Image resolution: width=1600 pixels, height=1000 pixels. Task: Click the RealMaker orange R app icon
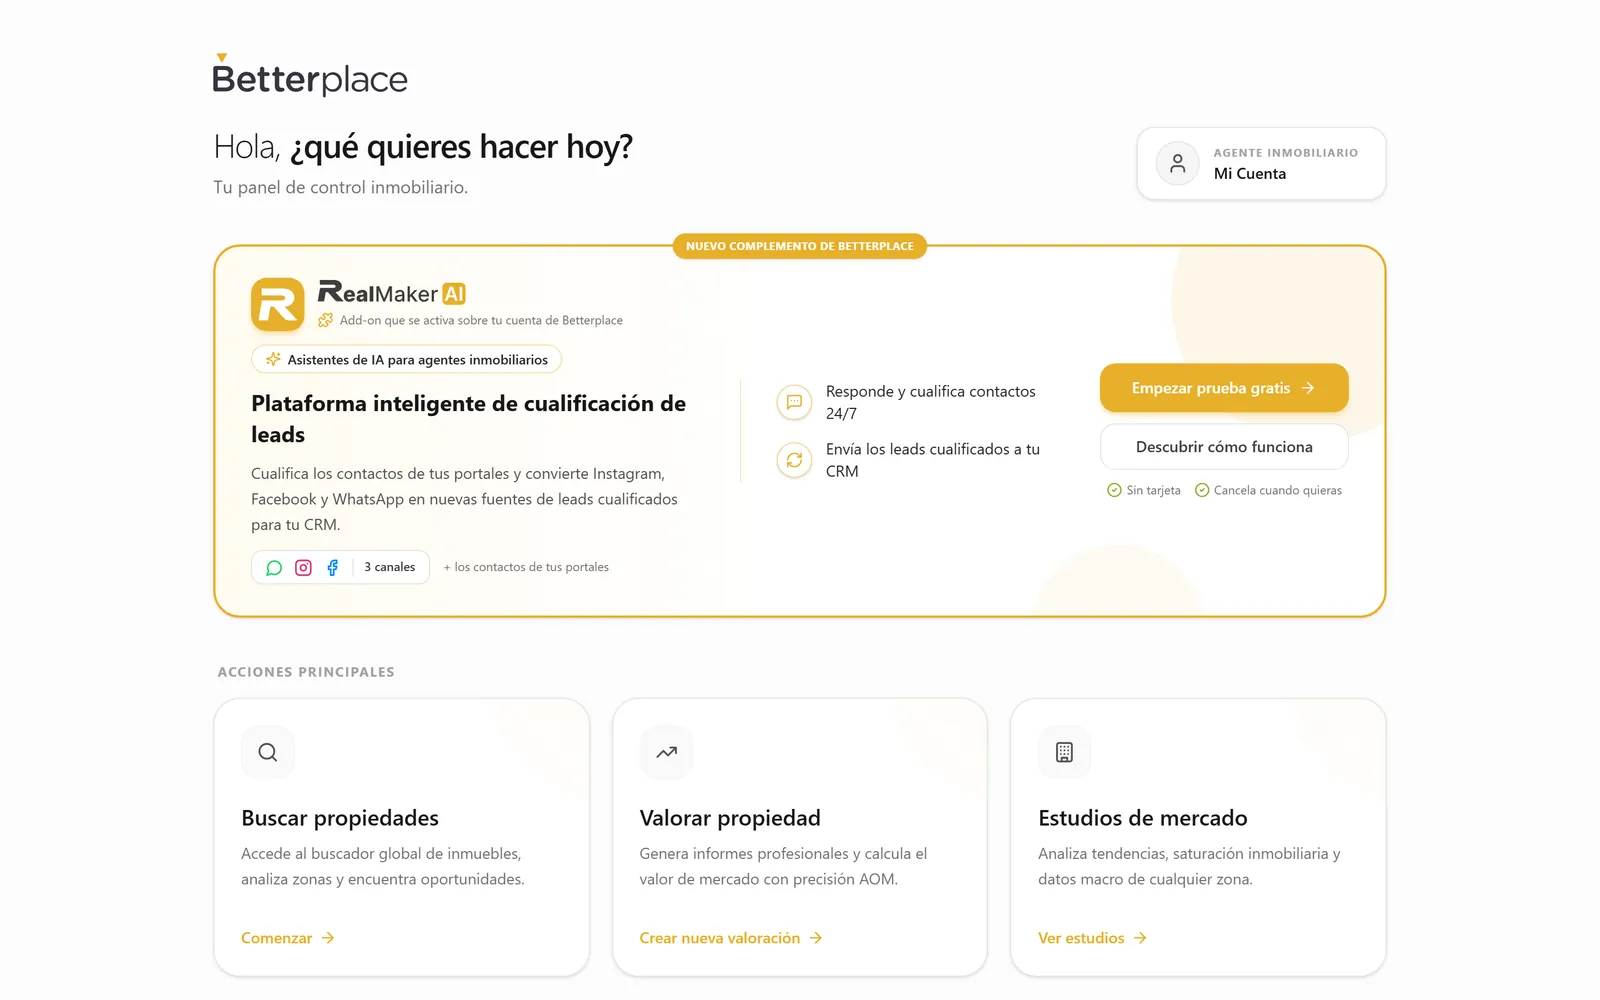[278, 304]
